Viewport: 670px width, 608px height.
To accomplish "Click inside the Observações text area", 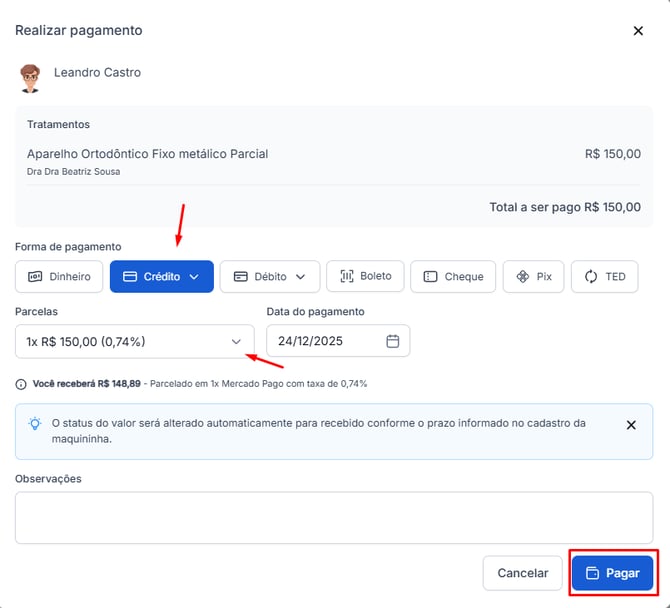I will tap(333, 517).
